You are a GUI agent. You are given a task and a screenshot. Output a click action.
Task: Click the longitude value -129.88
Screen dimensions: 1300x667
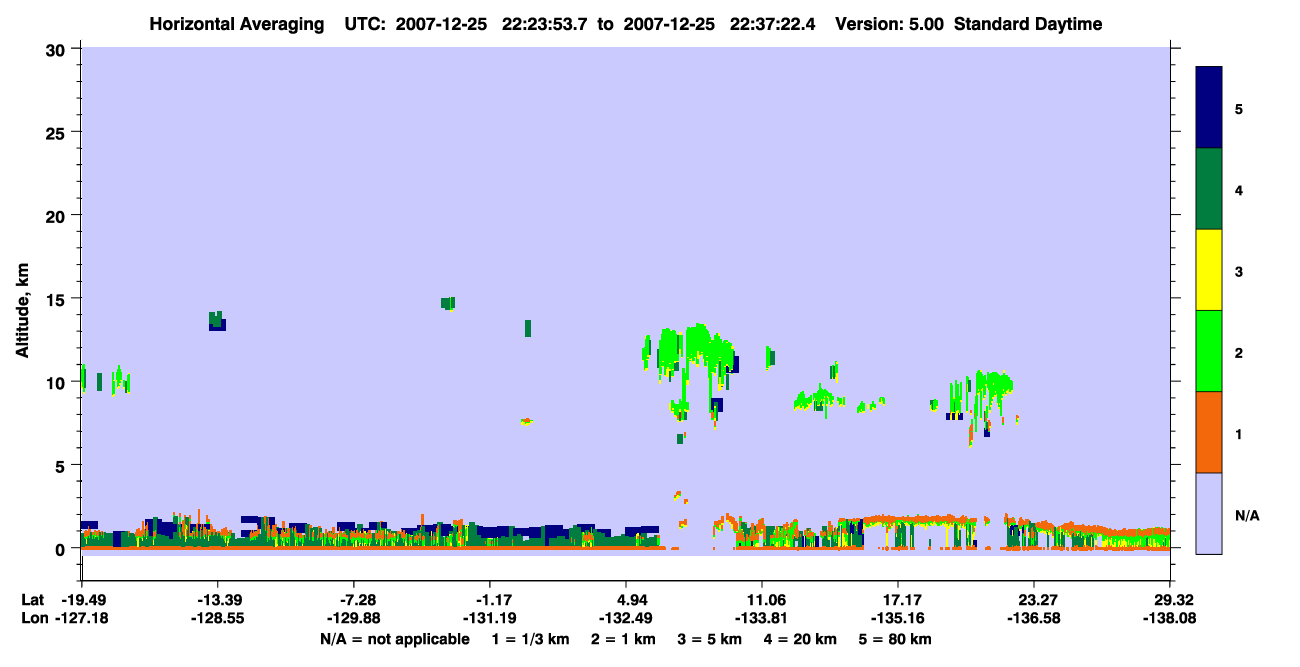(354, 618)
